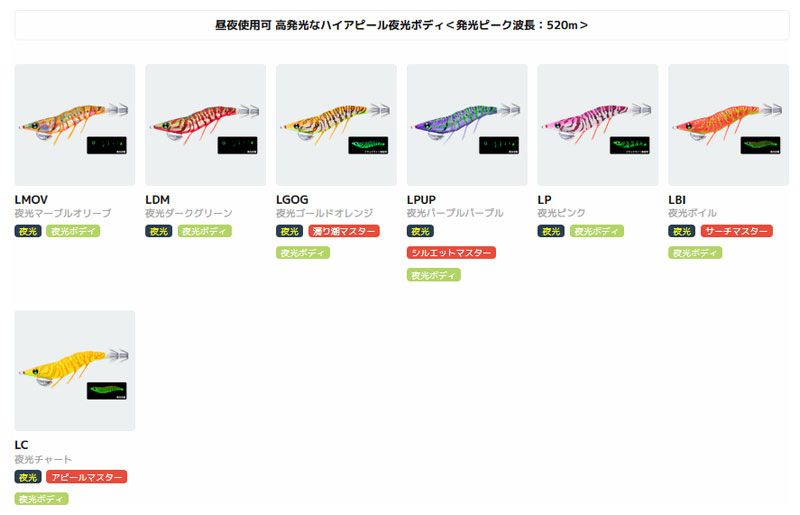Click the アピールマスター tag under LC
Viewport: 800px width, 515px height.
[x=87, y=477]
